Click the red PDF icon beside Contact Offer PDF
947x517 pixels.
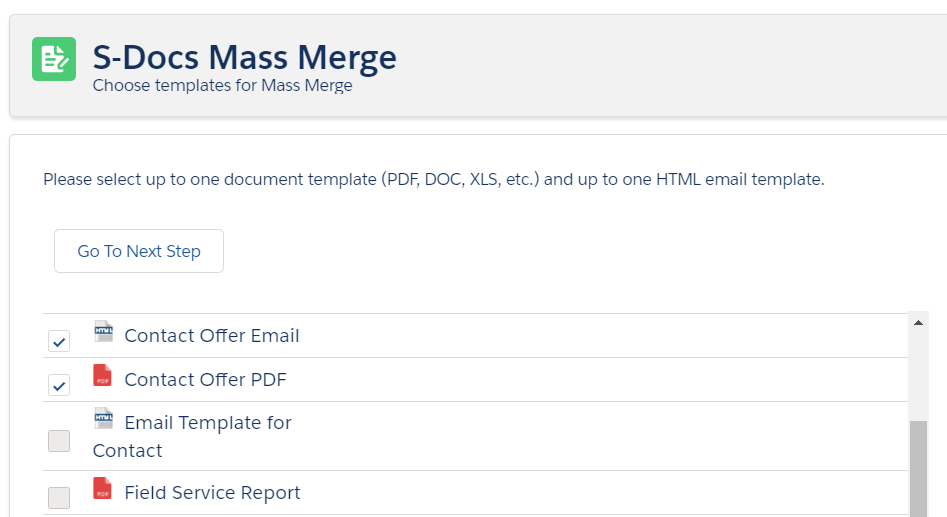[x=103, y=375]
